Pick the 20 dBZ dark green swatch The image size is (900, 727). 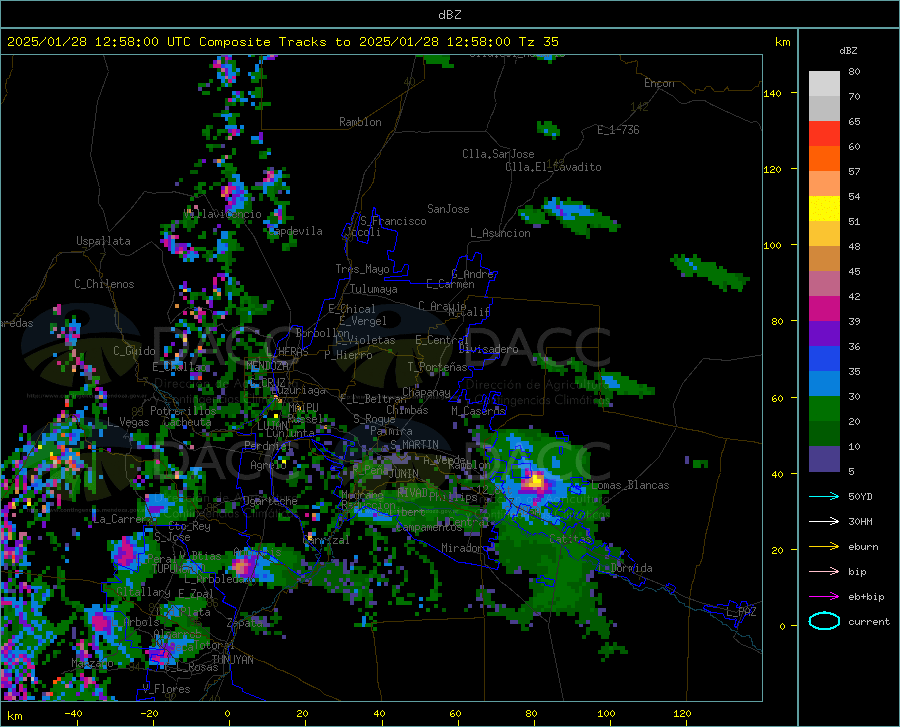pyautogui.click(x=824, y=434)
